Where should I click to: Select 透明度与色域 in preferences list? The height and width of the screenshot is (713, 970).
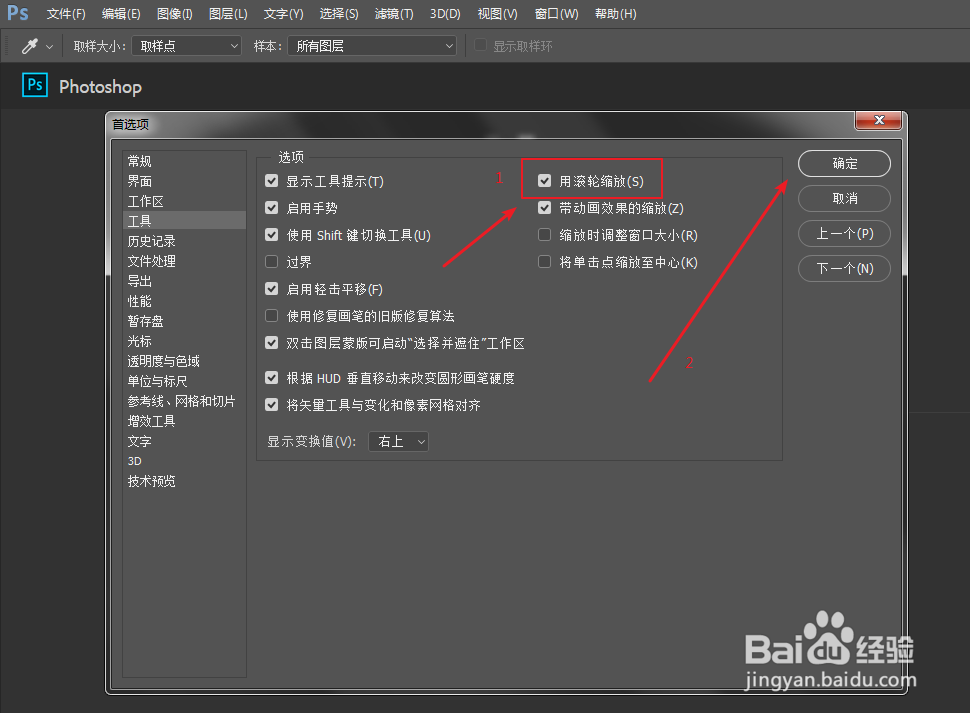pos(184,361)
